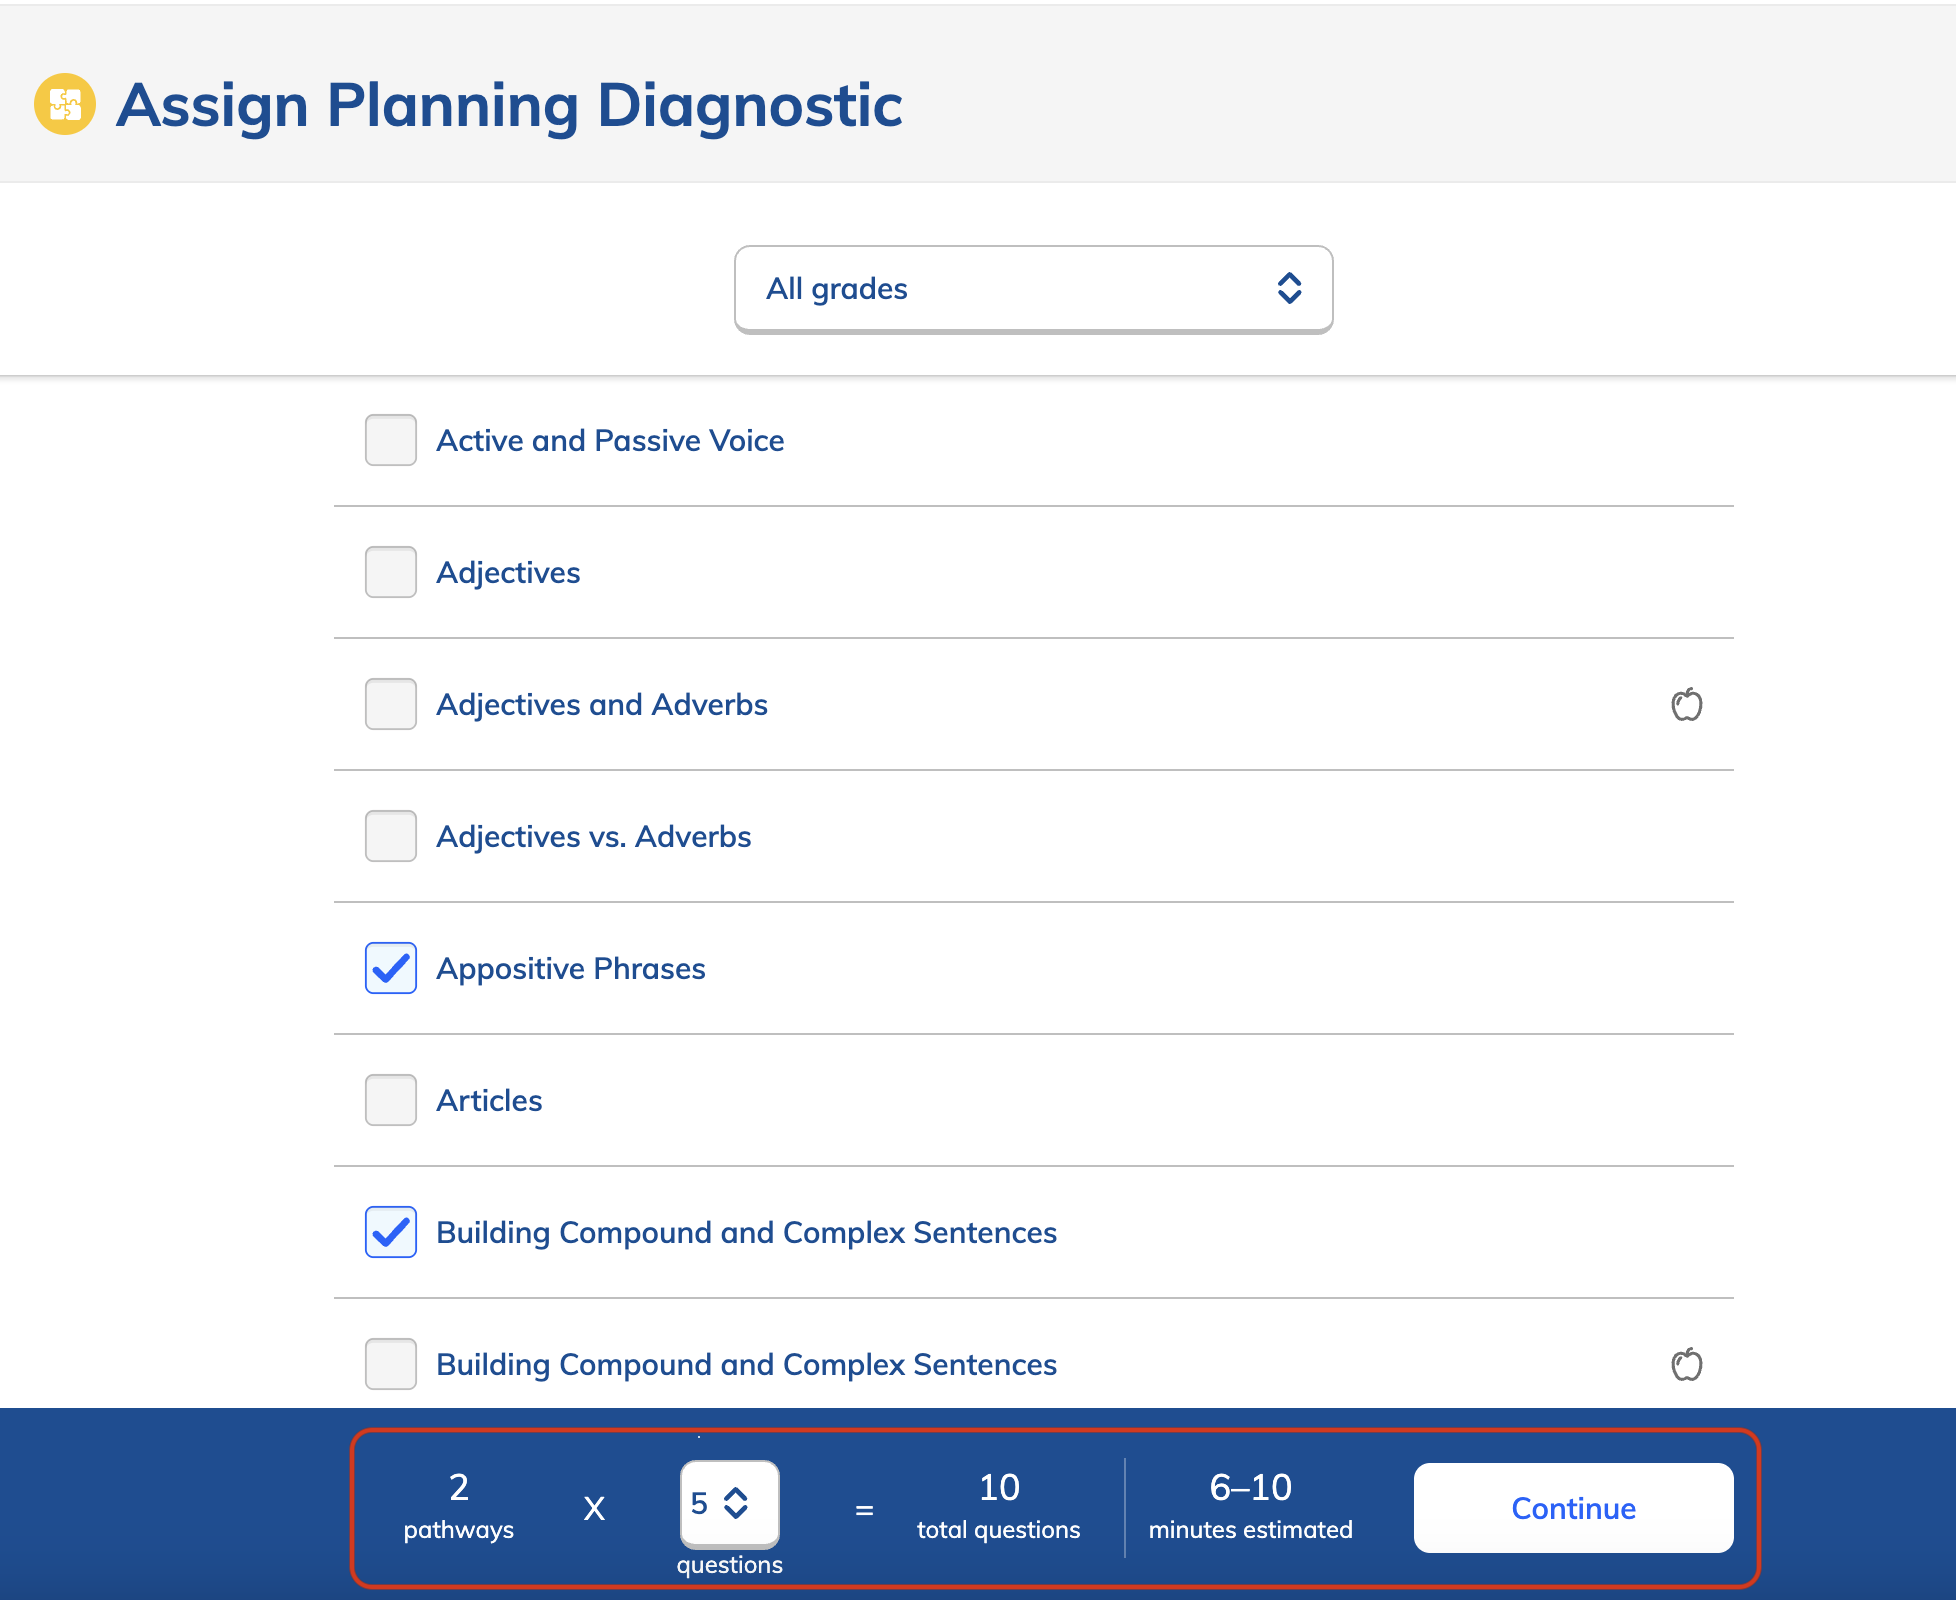Uncheck the checked Building Compound and Complex Sentences box

click(x=391, y=1232)
